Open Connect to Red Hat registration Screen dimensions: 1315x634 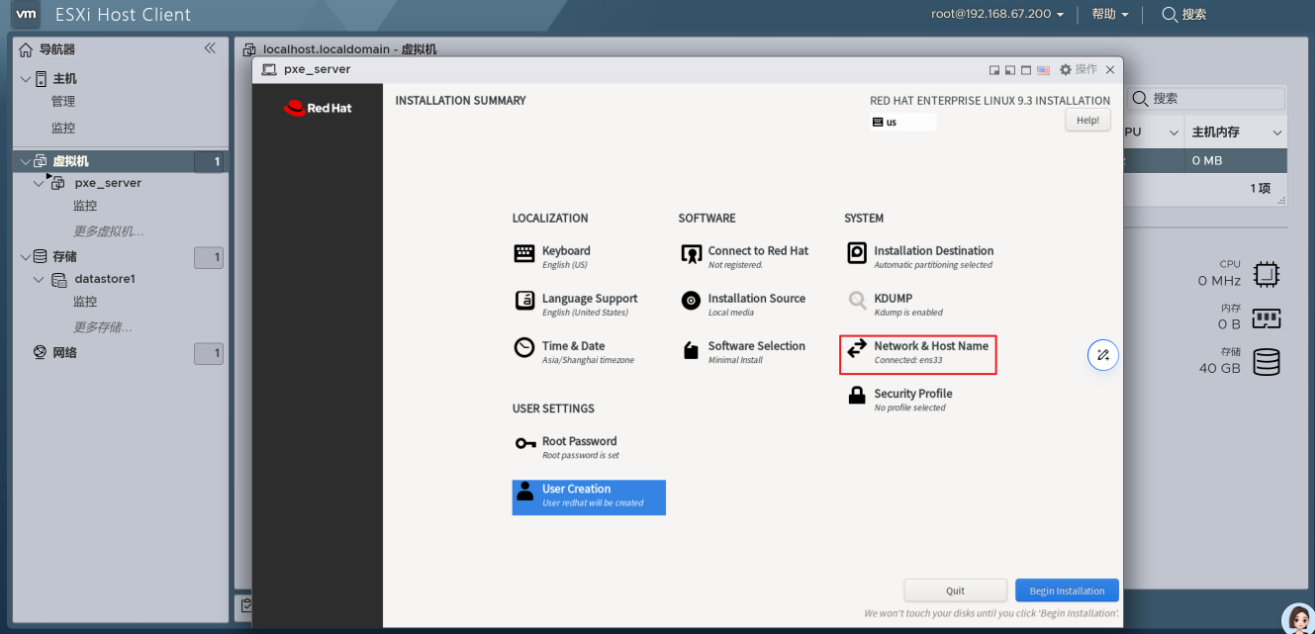coord(745,256)
